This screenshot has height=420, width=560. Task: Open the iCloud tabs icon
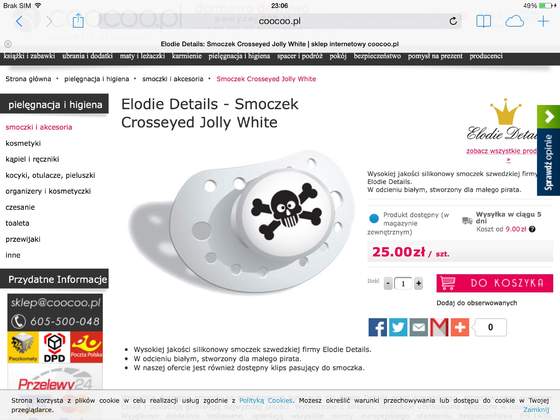(514, 21)
